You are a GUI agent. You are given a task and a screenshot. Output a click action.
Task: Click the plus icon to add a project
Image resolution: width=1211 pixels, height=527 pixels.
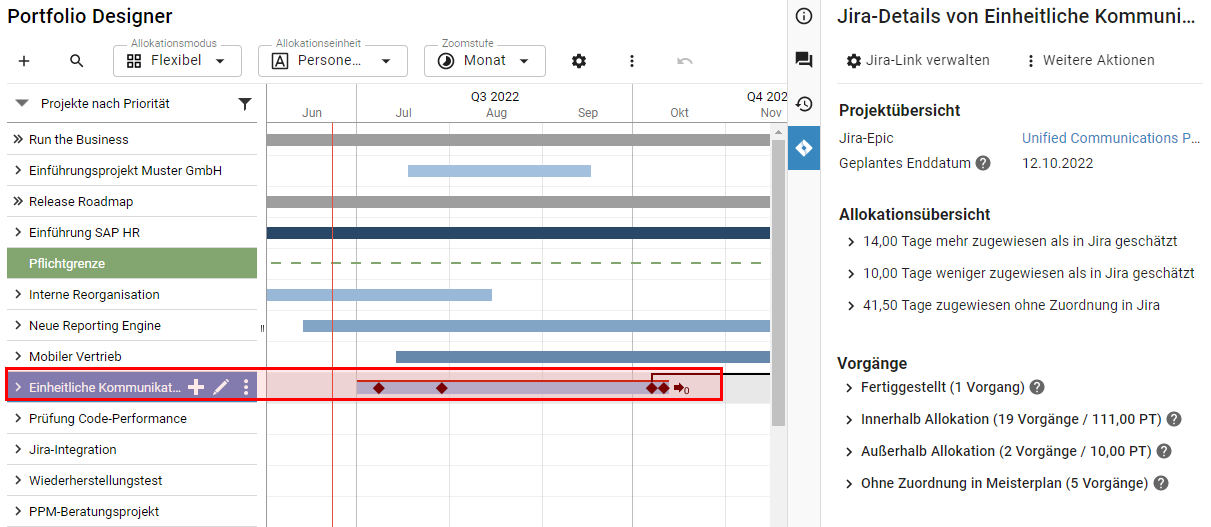pos(24,61)
